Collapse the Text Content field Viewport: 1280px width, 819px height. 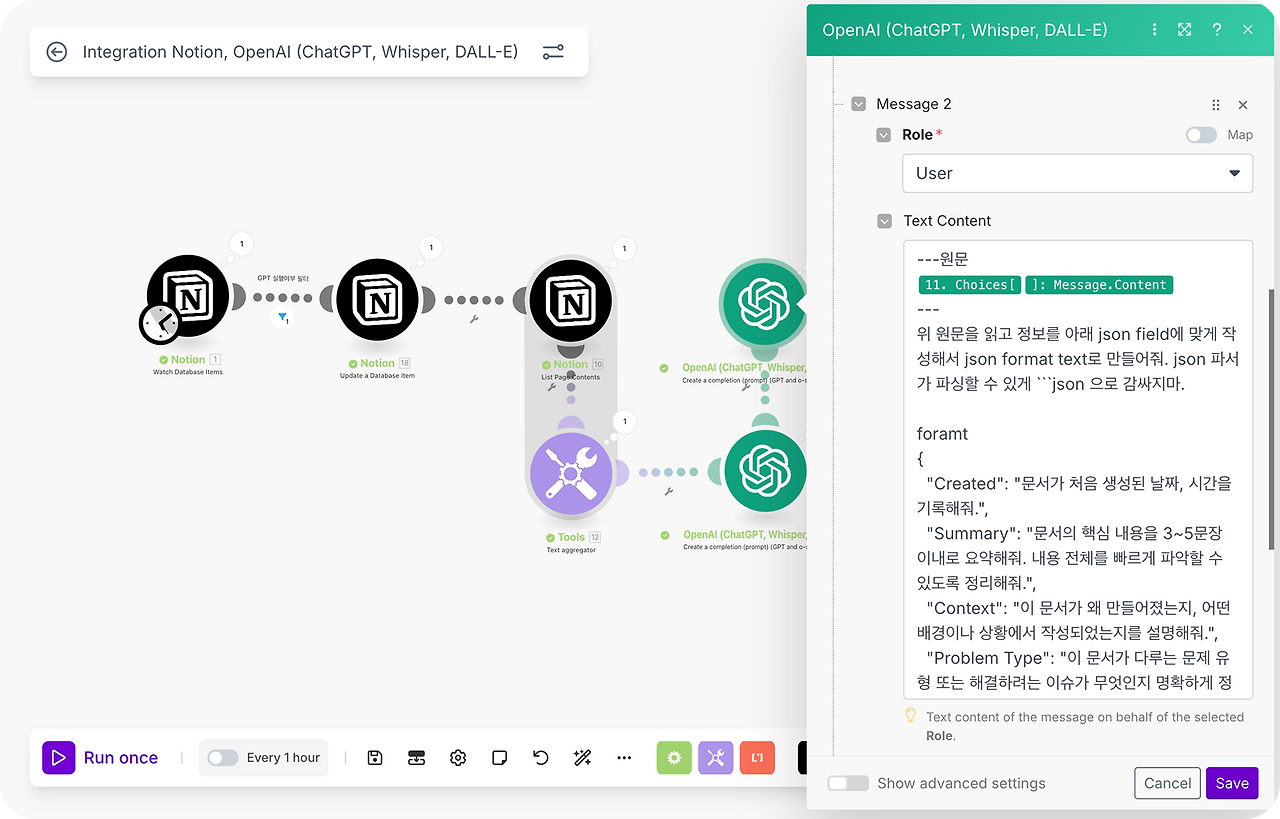tap(884, 221)
